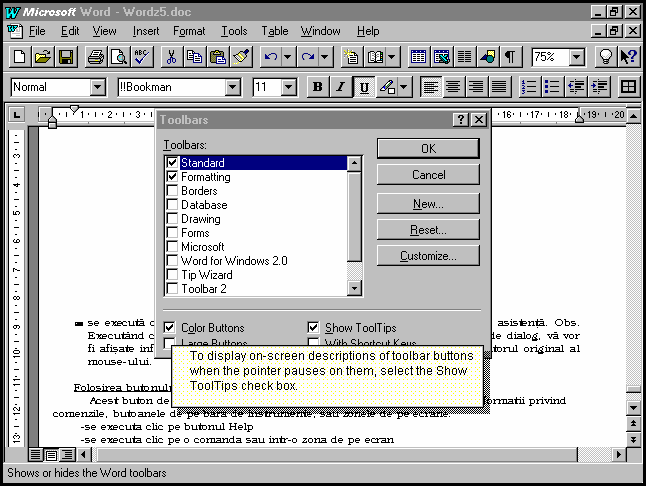Click the AutoFormat toolbar icon
The width and height of the screenshot is (646, 486).
[351, 57]
